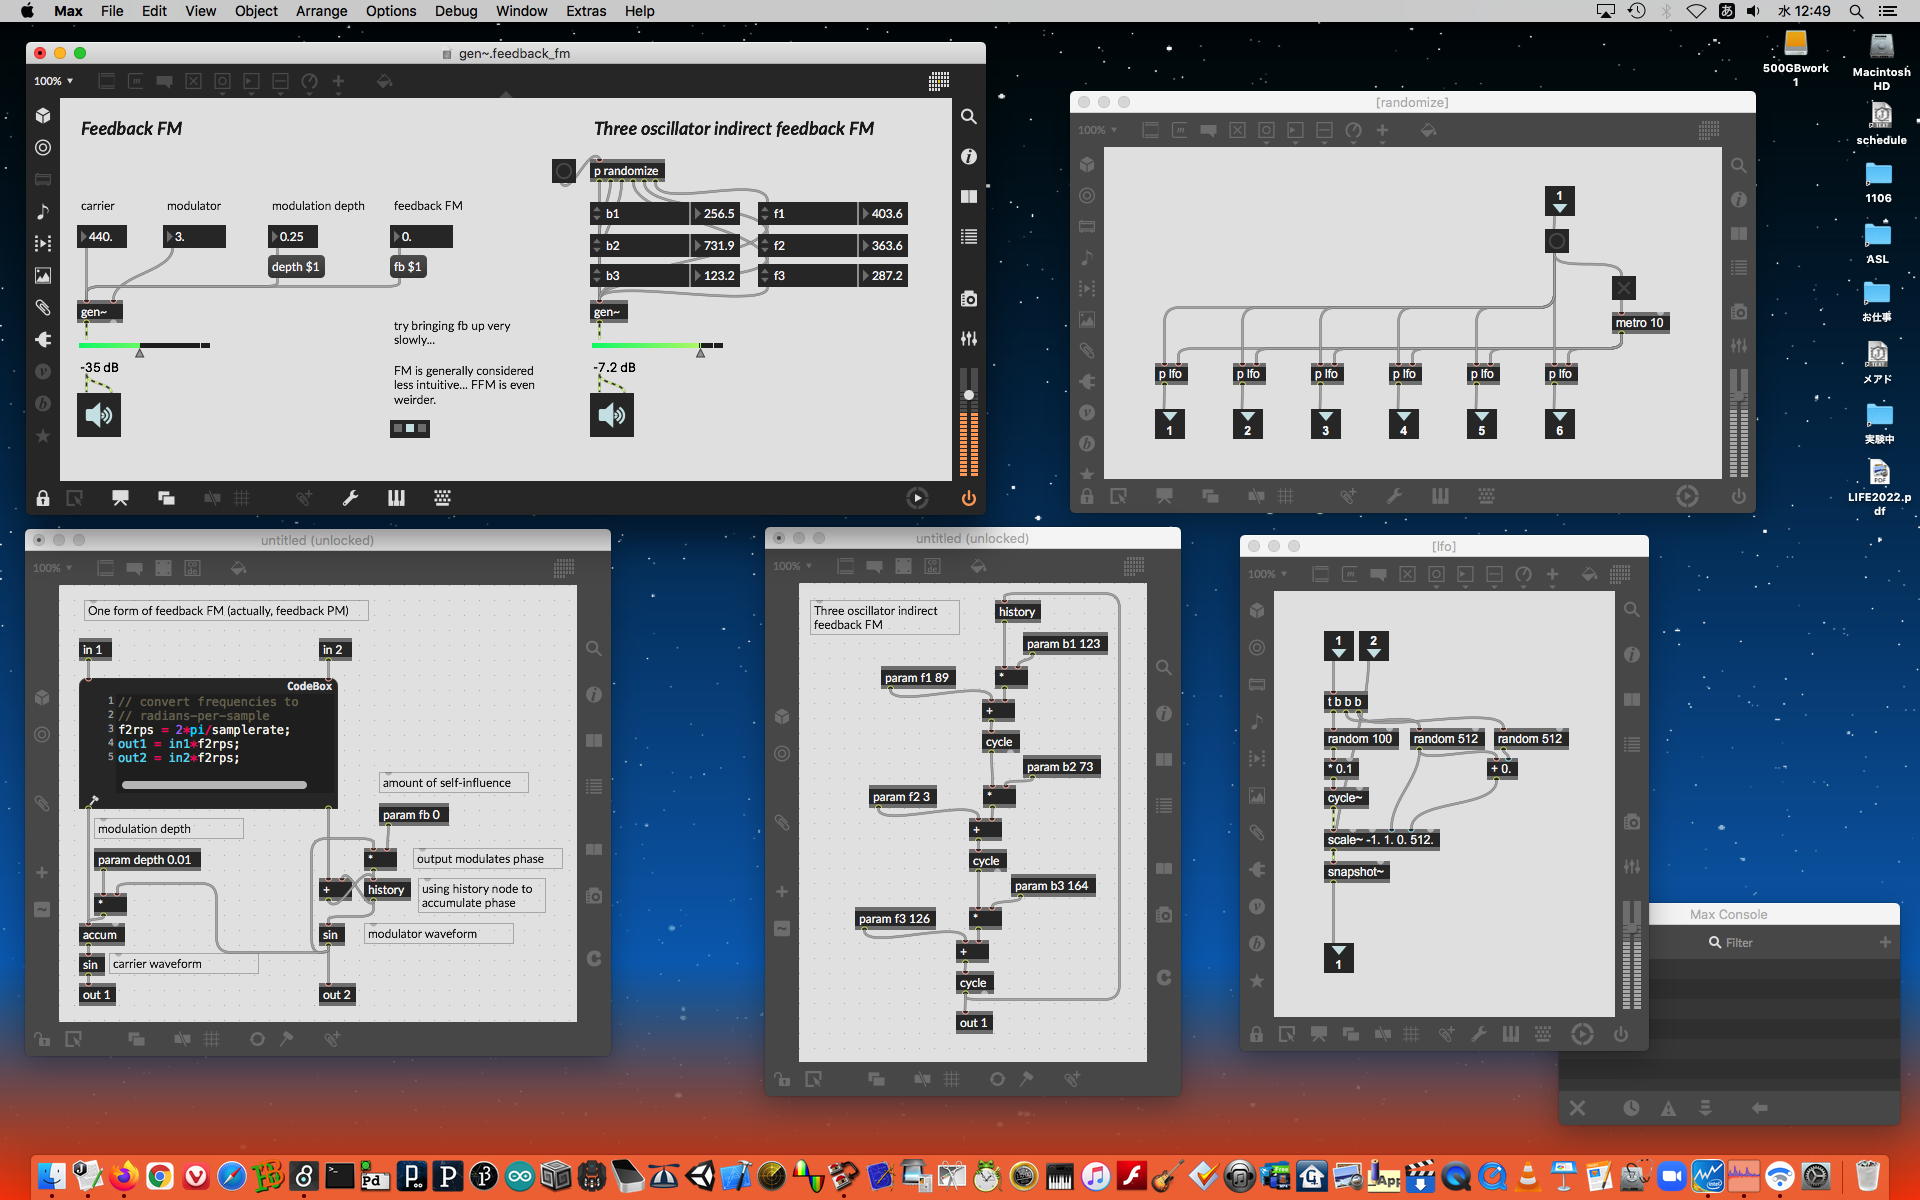Open the object browser cube icon
The height and width of the screenshot is (1200, 1920).
pyautogui.click(x=43, y=116)
